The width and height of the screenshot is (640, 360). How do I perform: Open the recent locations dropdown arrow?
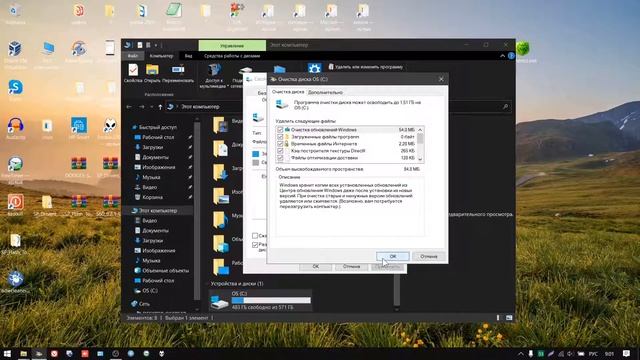click(152, 107)
